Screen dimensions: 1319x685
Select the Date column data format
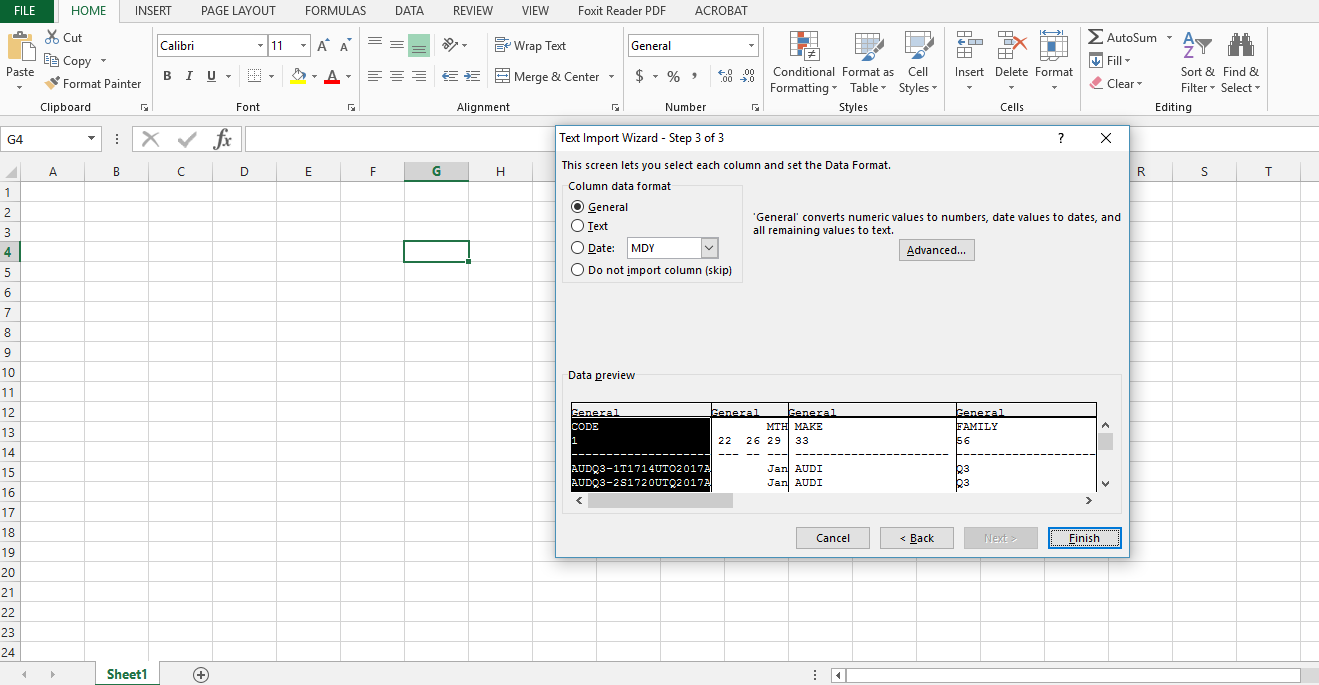[577, 247]
